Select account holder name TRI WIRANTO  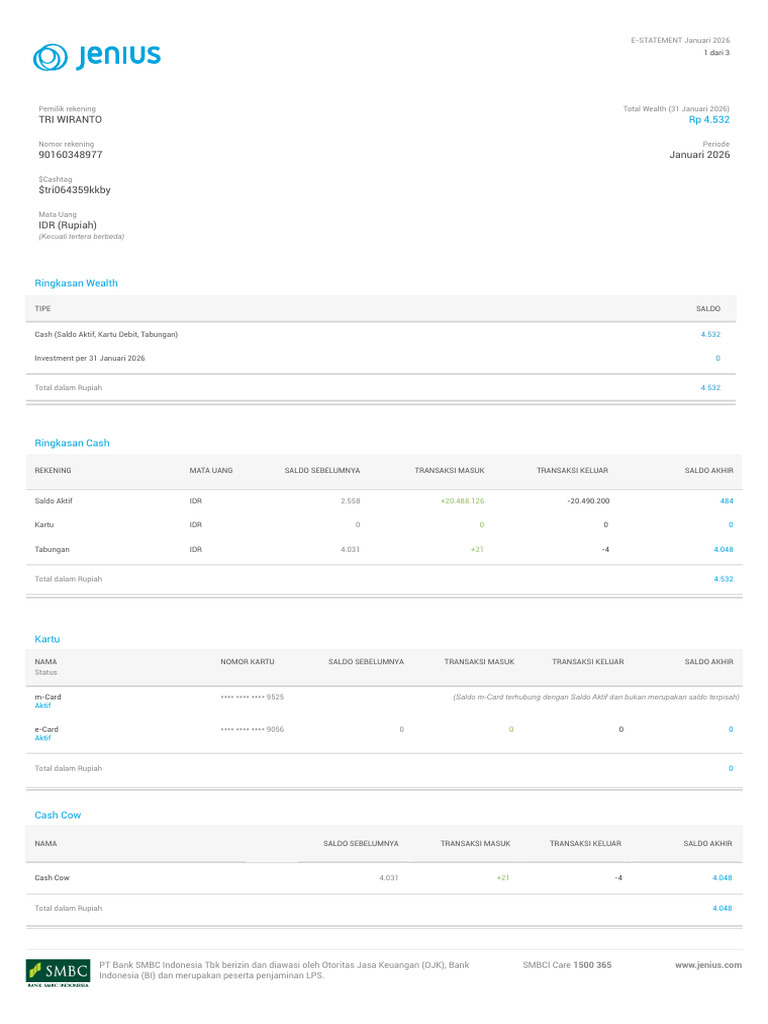tap(70, 120)
